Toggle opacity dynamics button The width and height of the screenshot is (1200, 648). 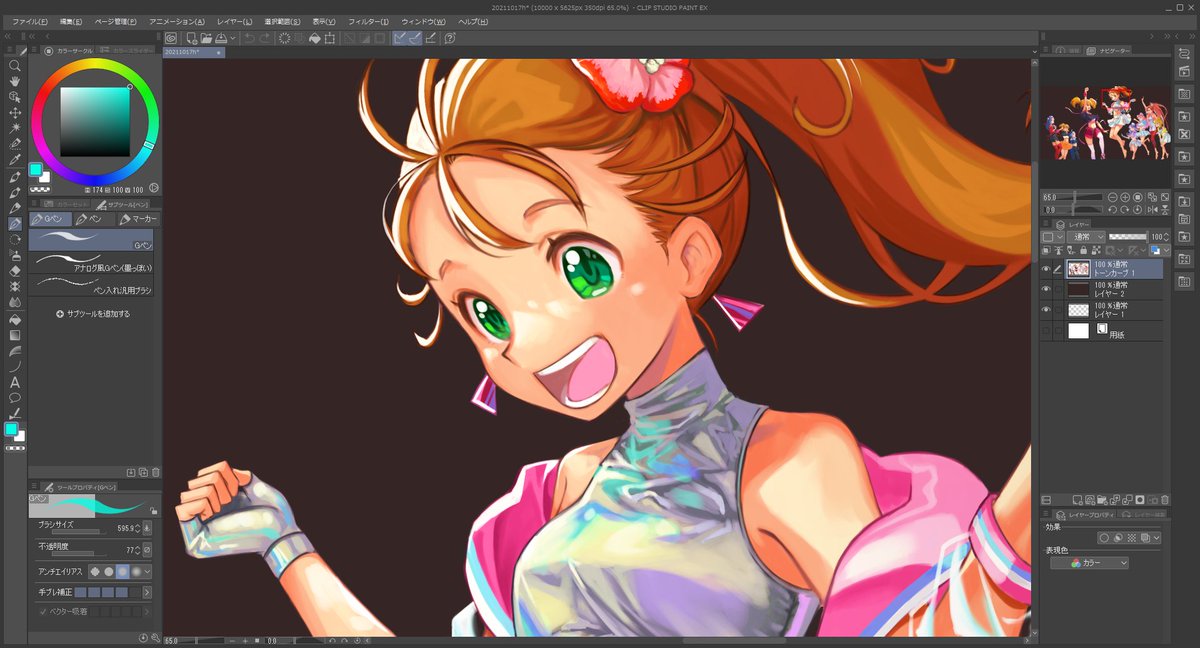pyautogui.click(x=147, y=549)
